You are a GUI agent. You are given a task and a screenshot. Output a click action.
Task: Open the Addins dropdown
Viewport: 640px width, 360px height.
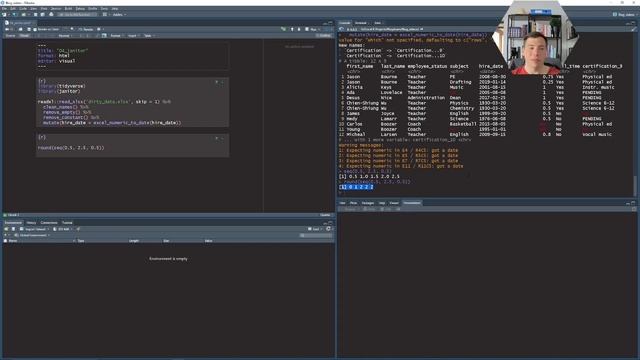pyautogui.click(x=119, y=15)
